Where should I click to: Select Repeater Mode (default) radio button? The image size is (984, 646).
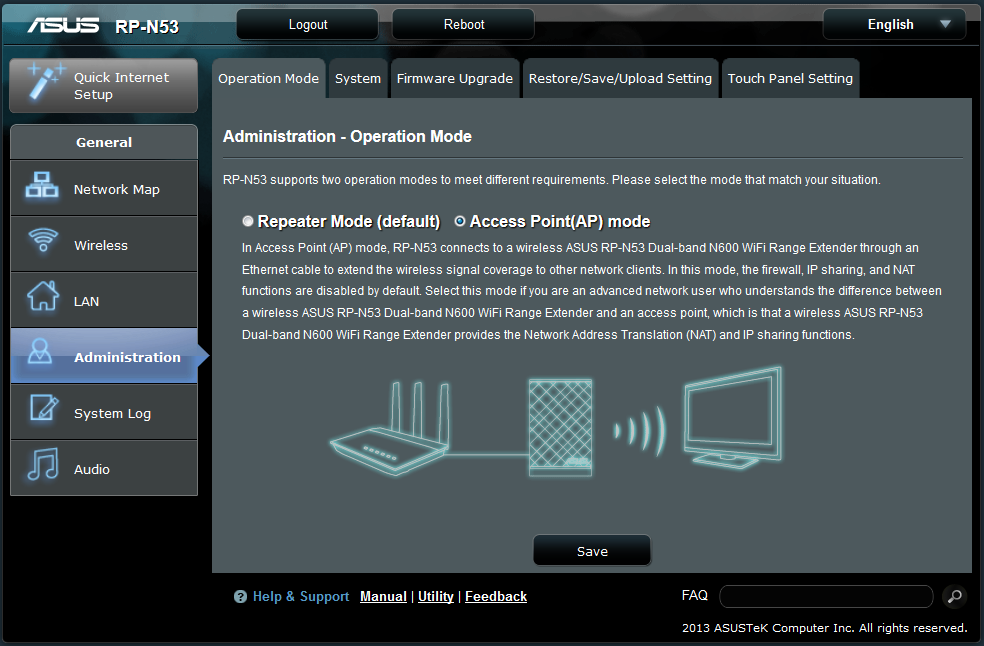(x=248, y=222)
